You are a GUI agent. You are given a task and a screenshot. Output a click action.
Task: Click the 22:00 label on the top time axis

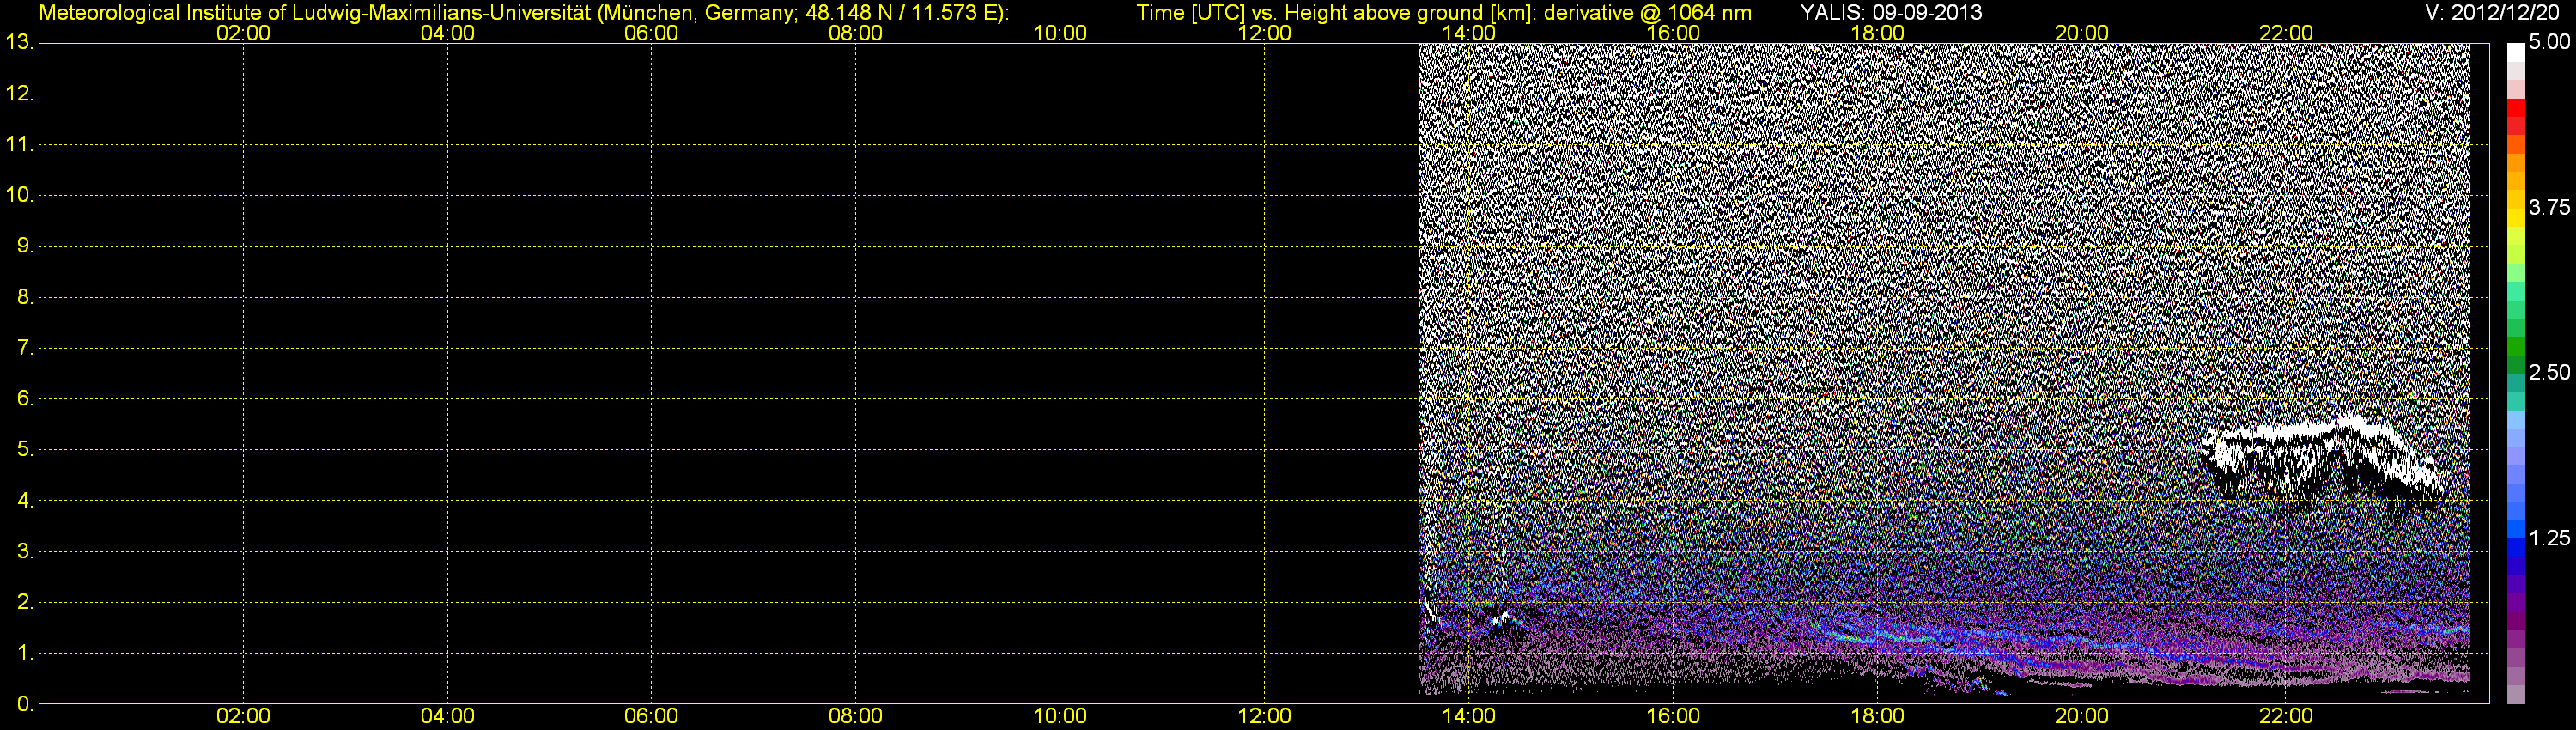[2286, 33]
